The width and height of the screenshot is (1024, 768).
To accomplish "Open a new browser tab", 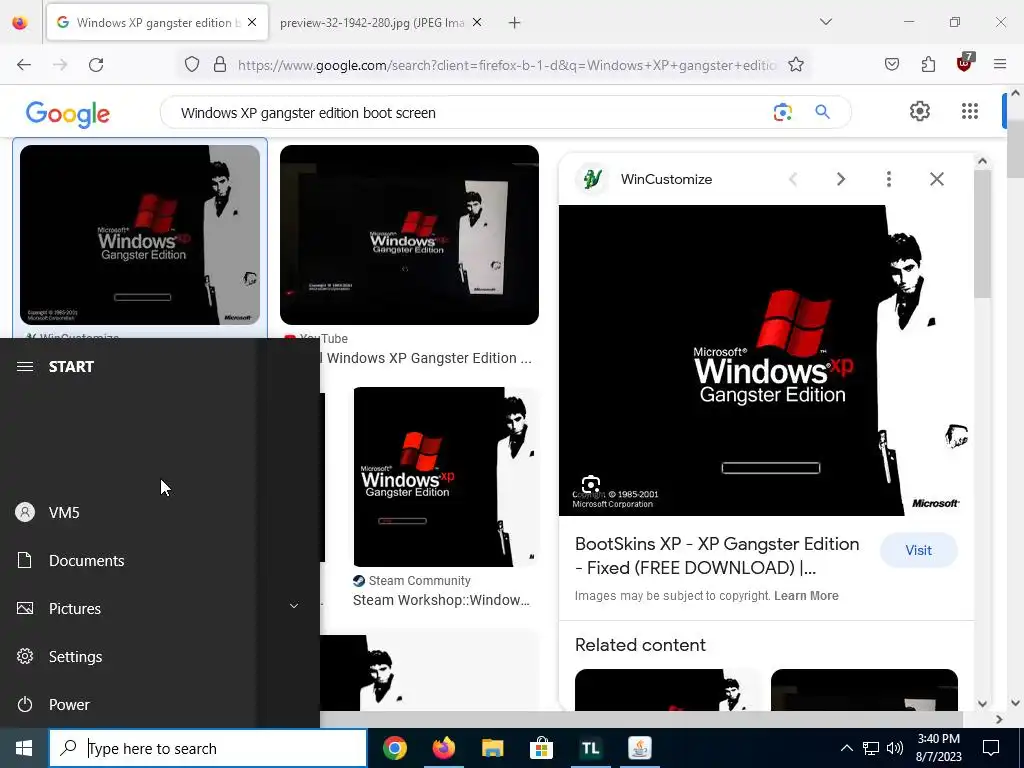I will coord(515,22).
